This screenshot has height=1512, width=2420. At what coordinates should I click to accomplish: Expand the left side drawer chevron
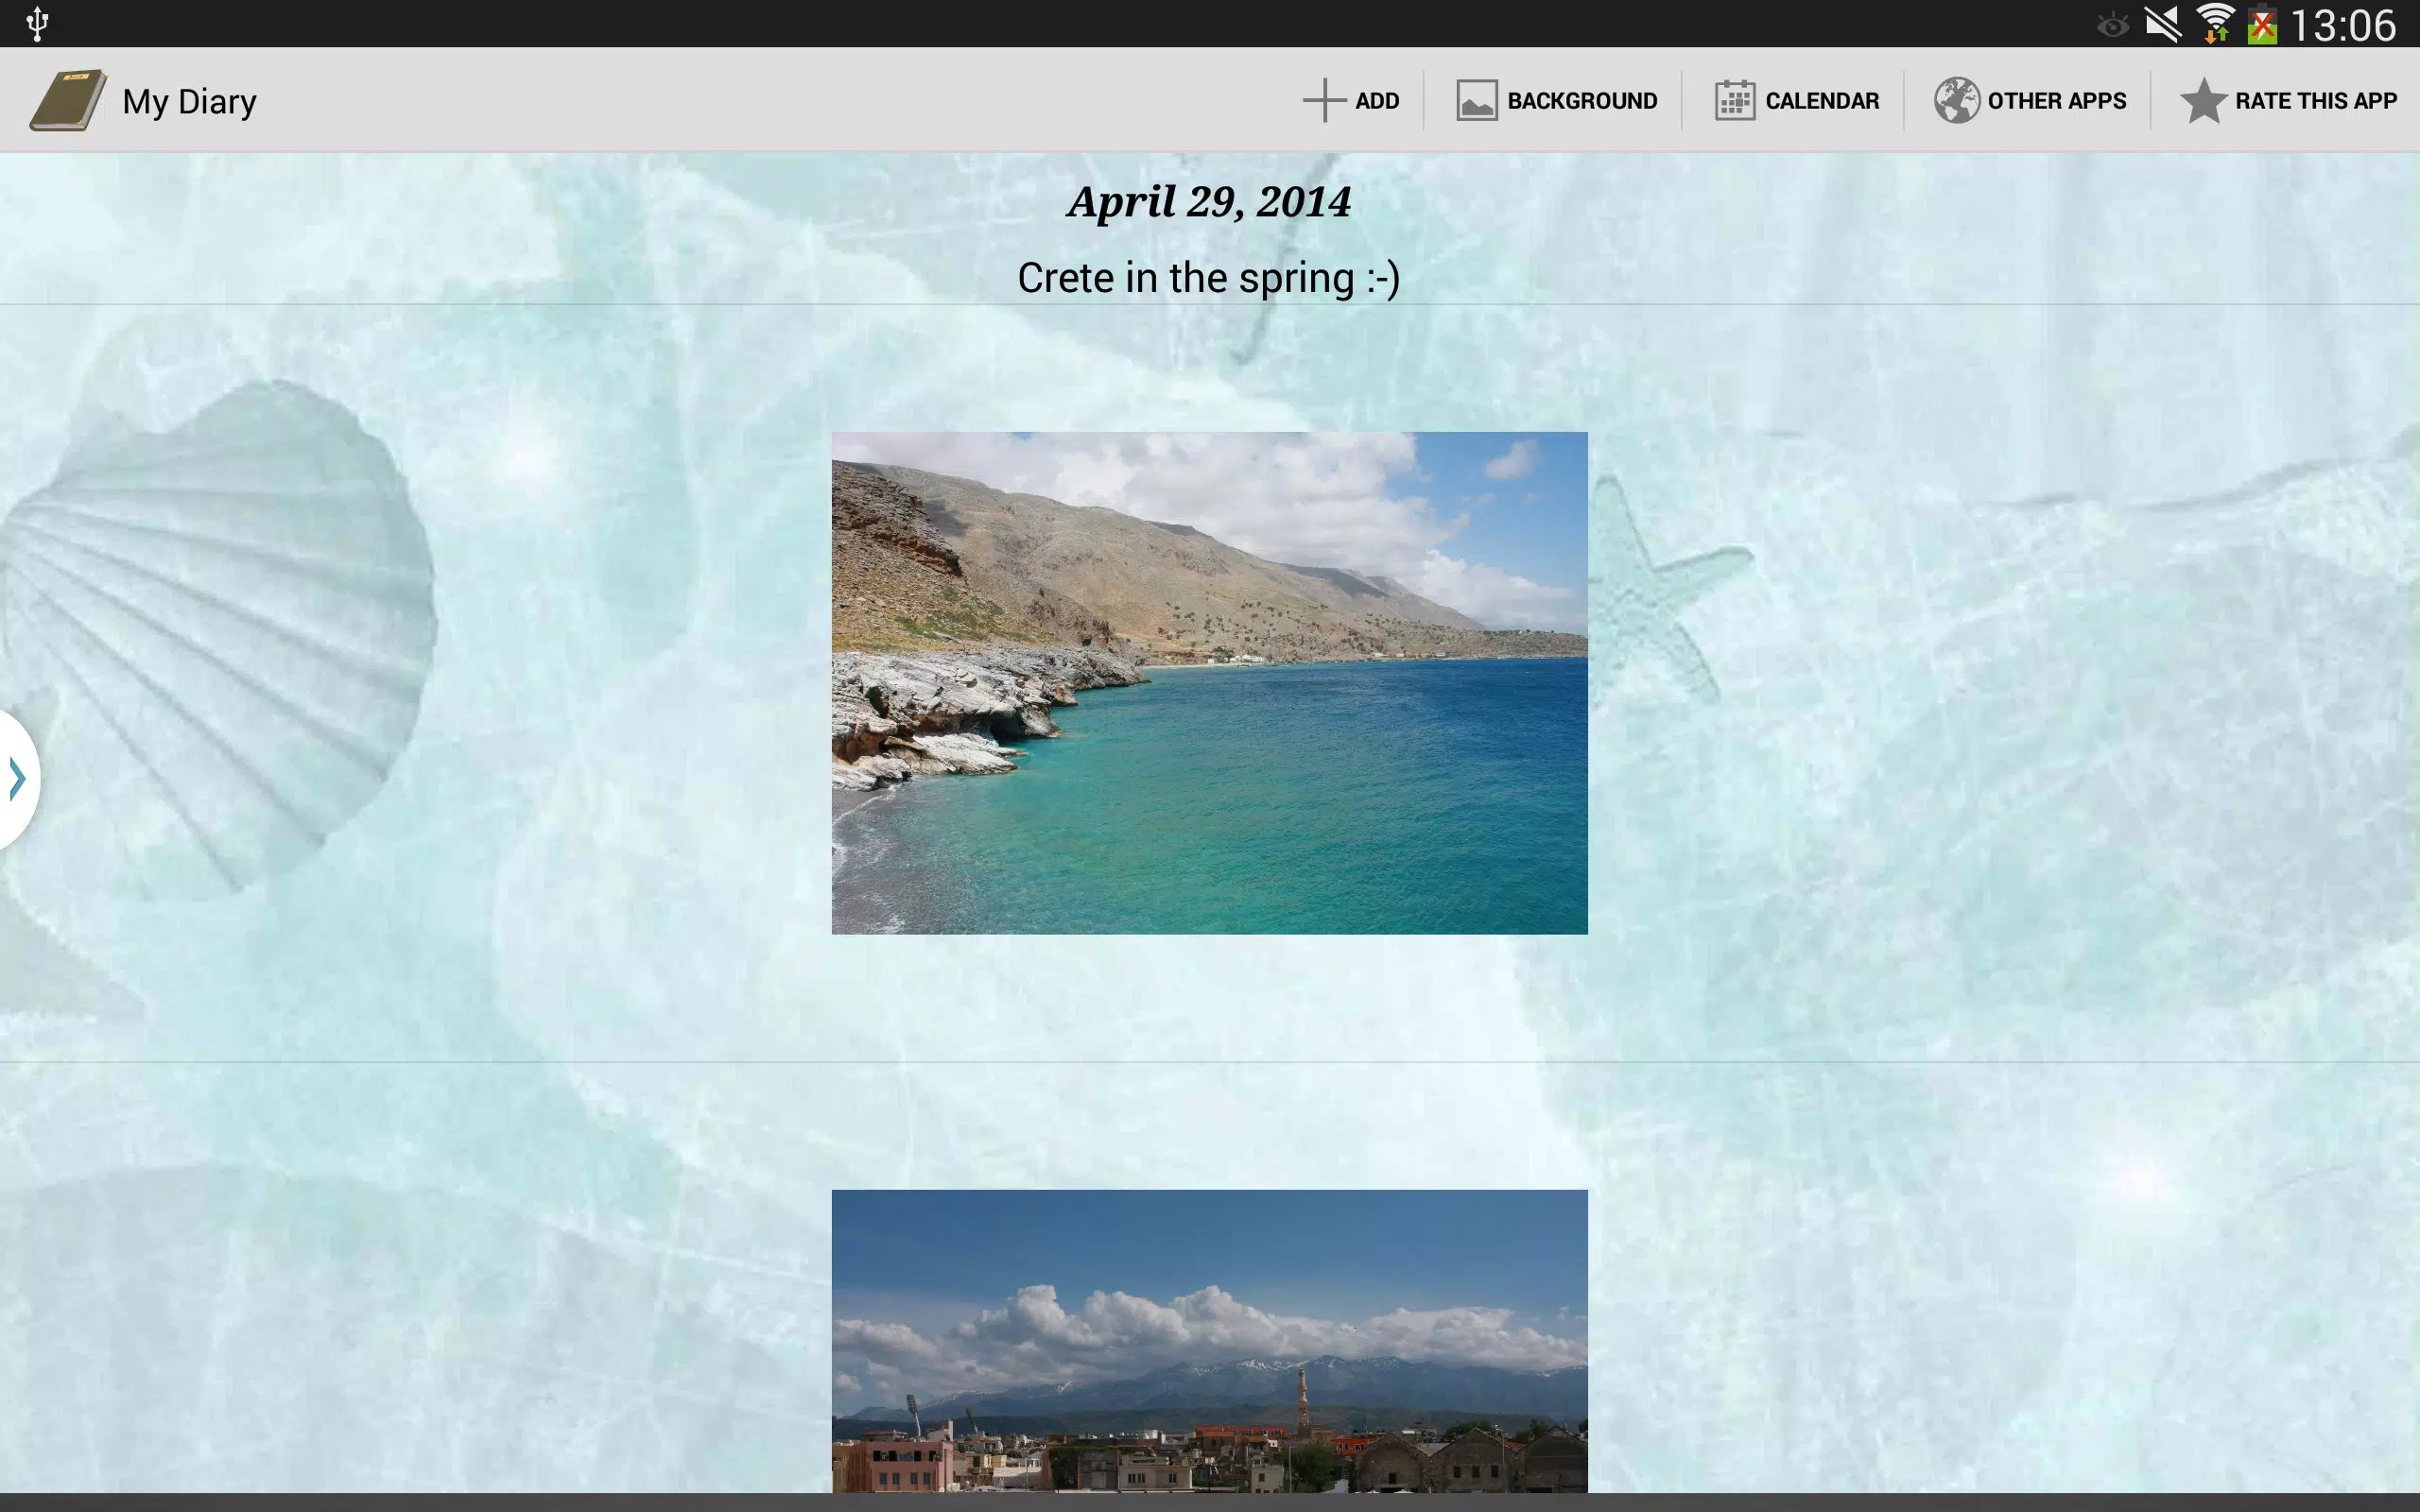click(x=17, y=778)
